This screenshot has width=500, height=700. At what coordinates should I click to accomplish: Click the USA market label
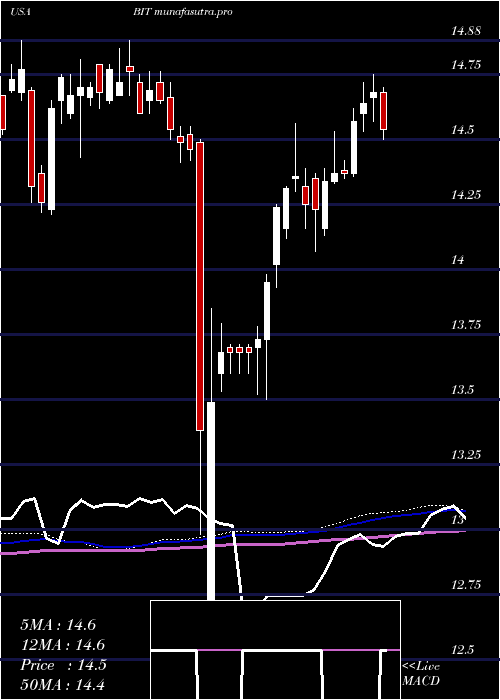pos(20,12)
